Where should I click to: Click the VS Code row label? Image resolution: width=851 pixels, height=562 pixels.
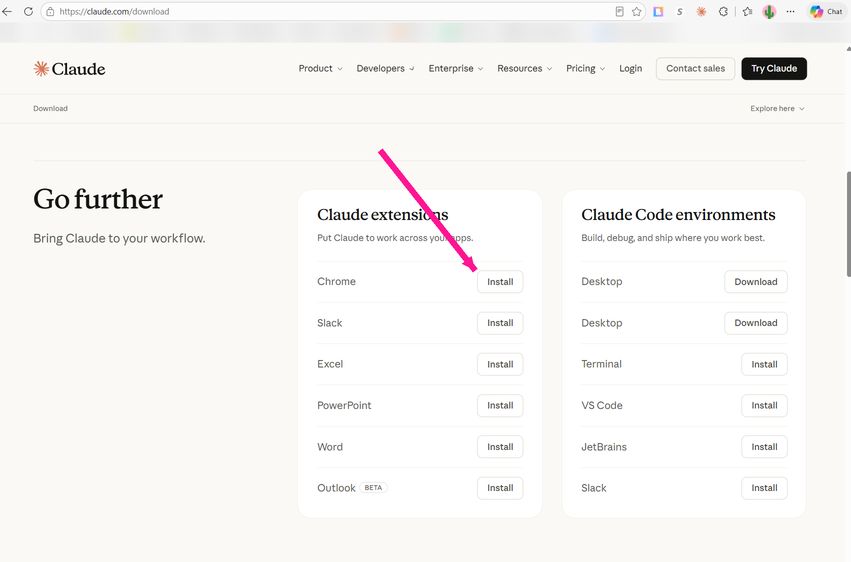[602, 405]
